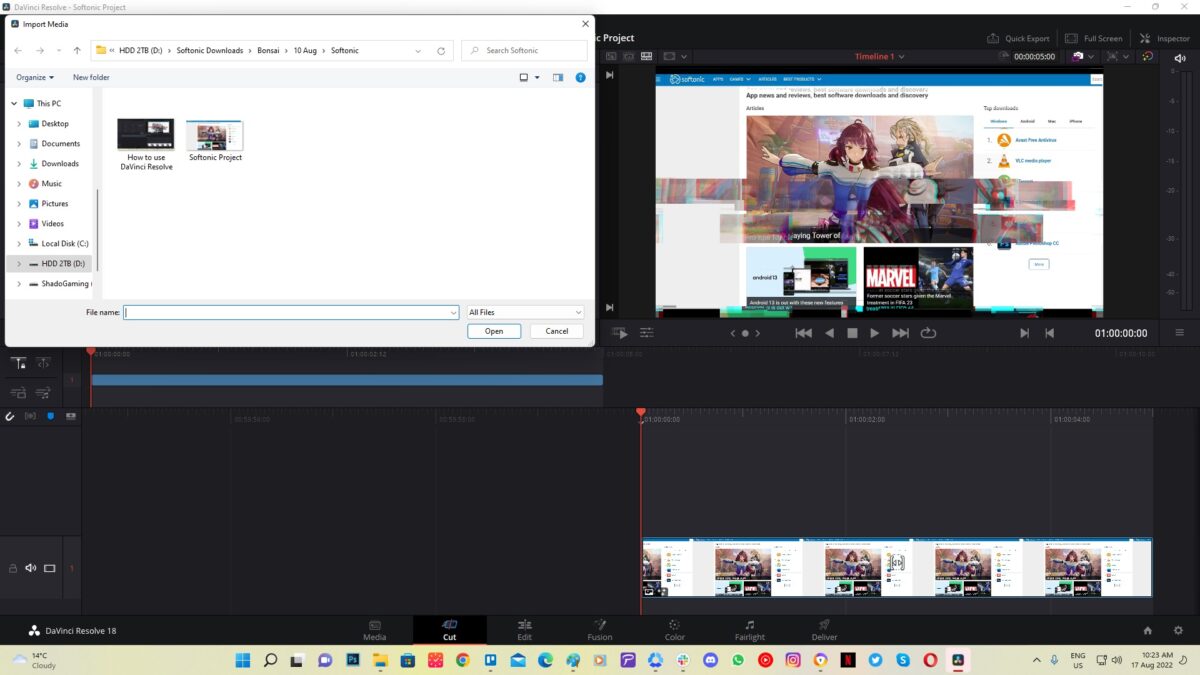Screen dimensions: 1200x675
Task: Click the Search Softonic field
Action: click(525, 50)
